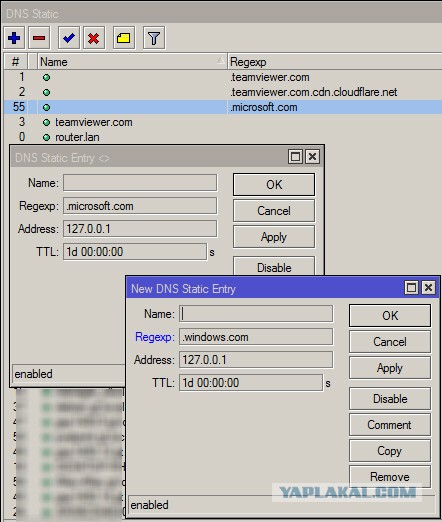Image resolution: width=442 pixels, height=522 pixels.
Task: Click OK in New DNS Static Entry
Action: coord(390,315)
